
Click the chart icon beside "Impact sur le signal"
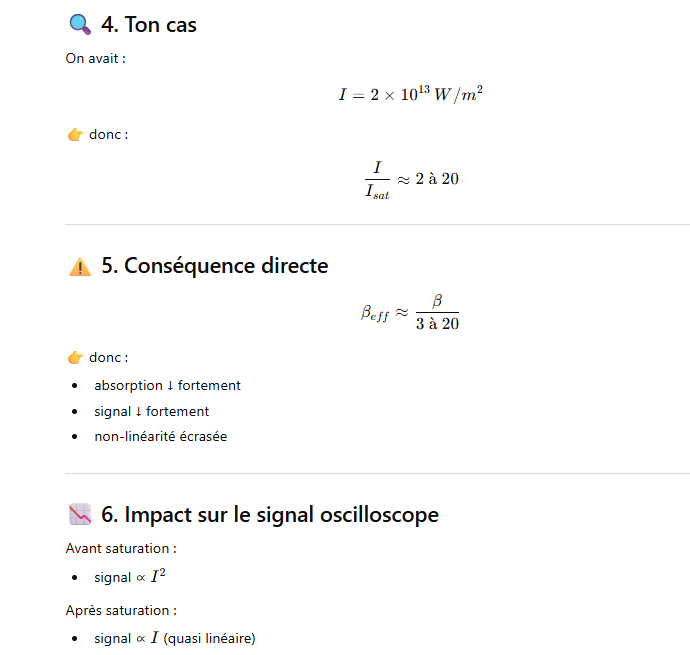click(79, 515)
